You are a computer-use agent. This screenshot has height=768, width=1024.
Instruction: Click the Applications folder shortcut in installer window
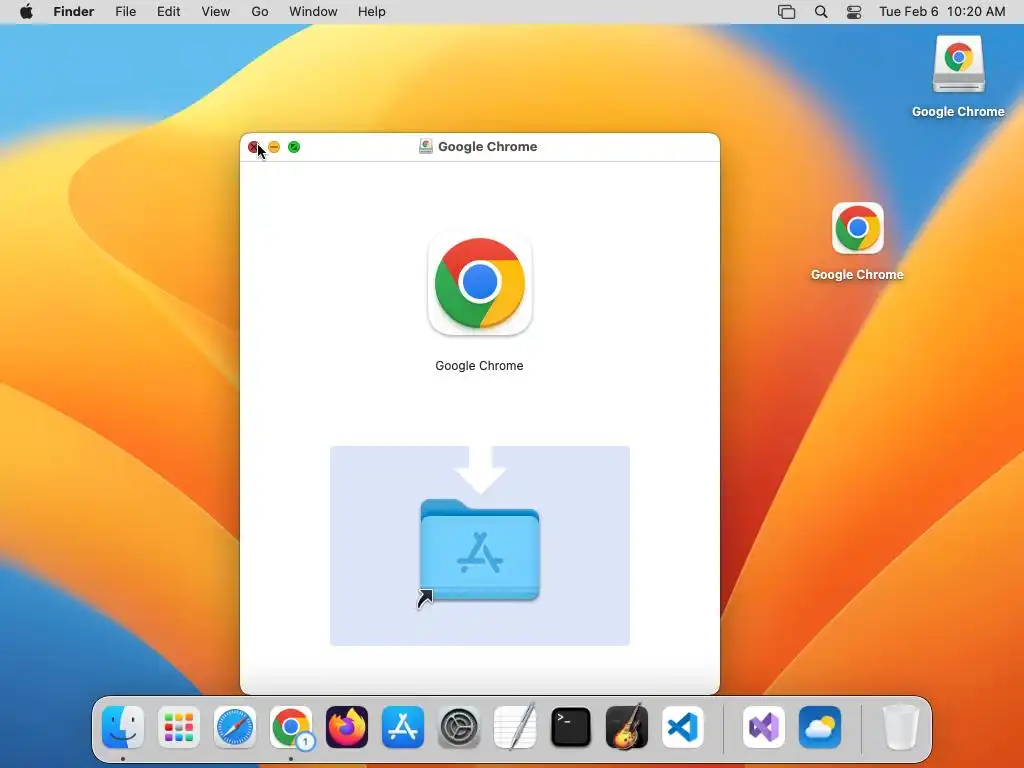click(480, 550)
